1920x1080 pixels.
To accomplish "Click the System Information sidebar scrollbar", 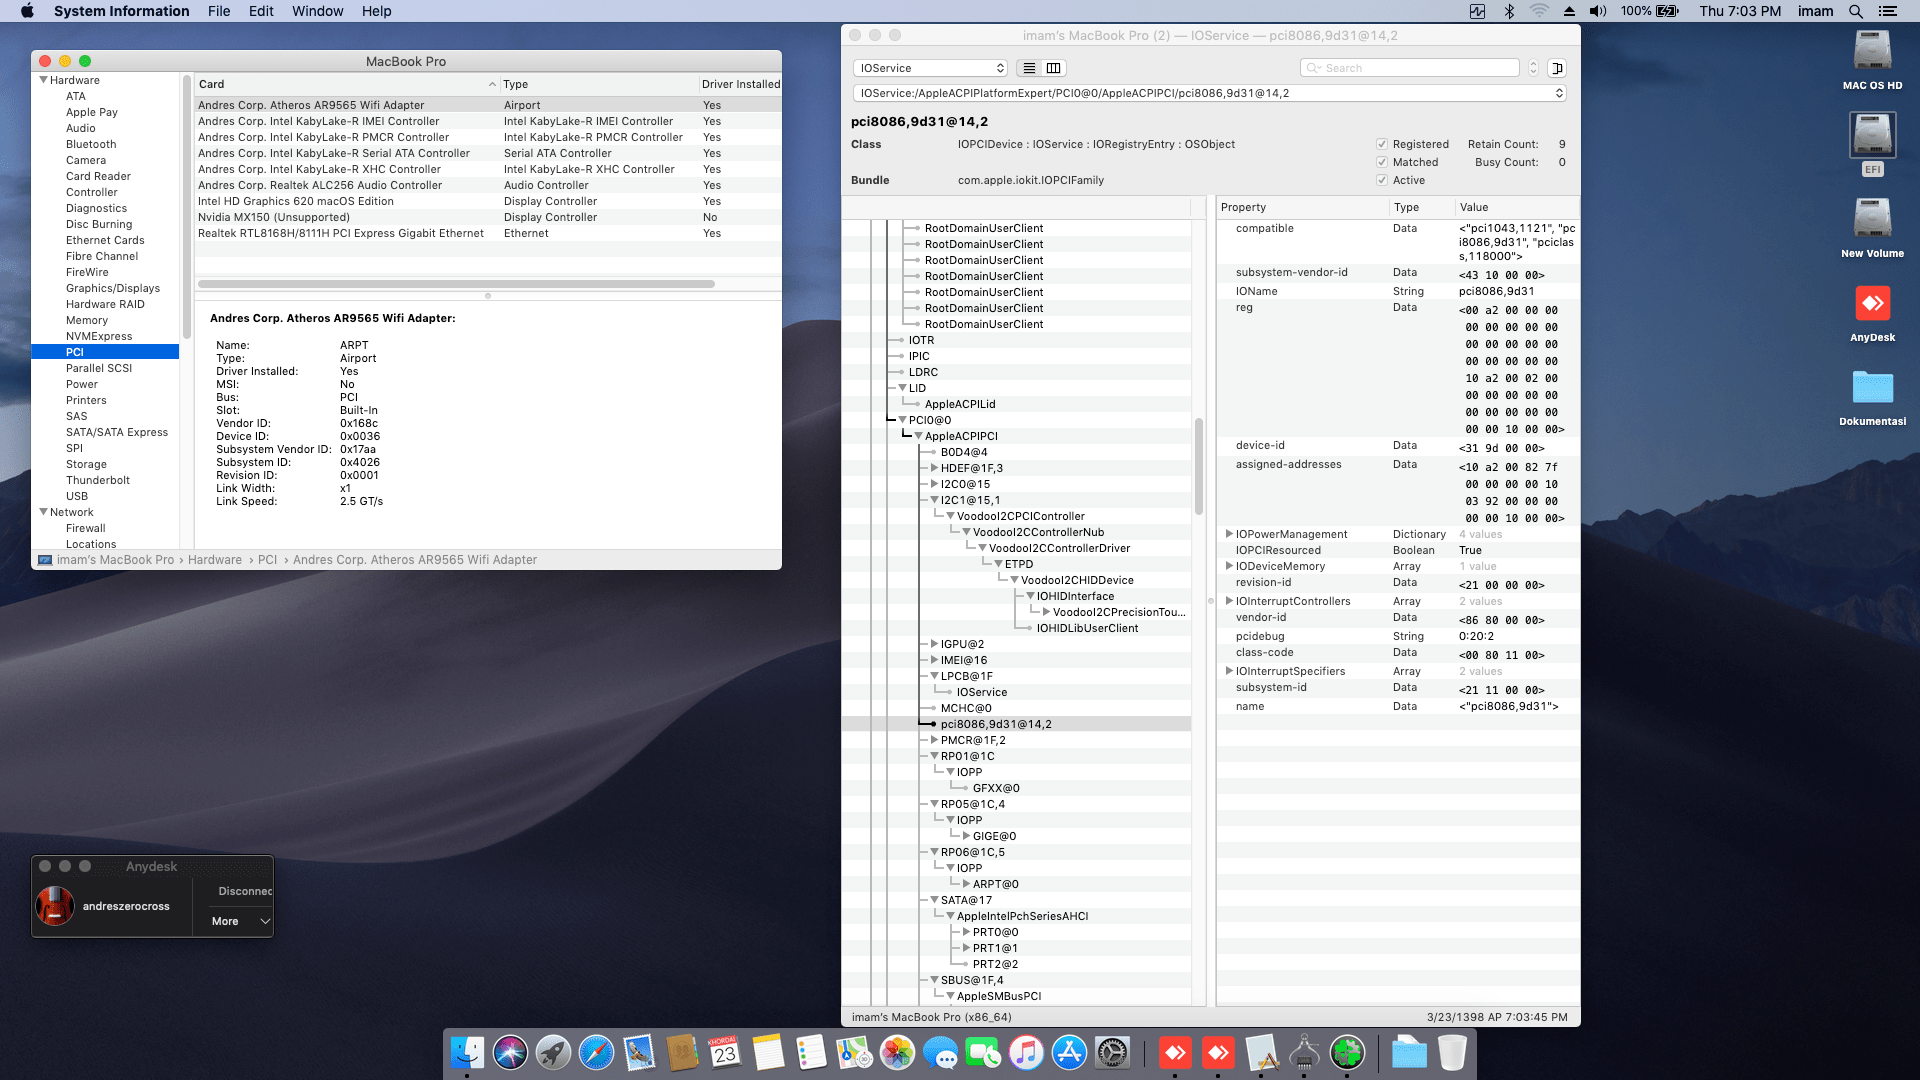I will [x=186, y=207].
